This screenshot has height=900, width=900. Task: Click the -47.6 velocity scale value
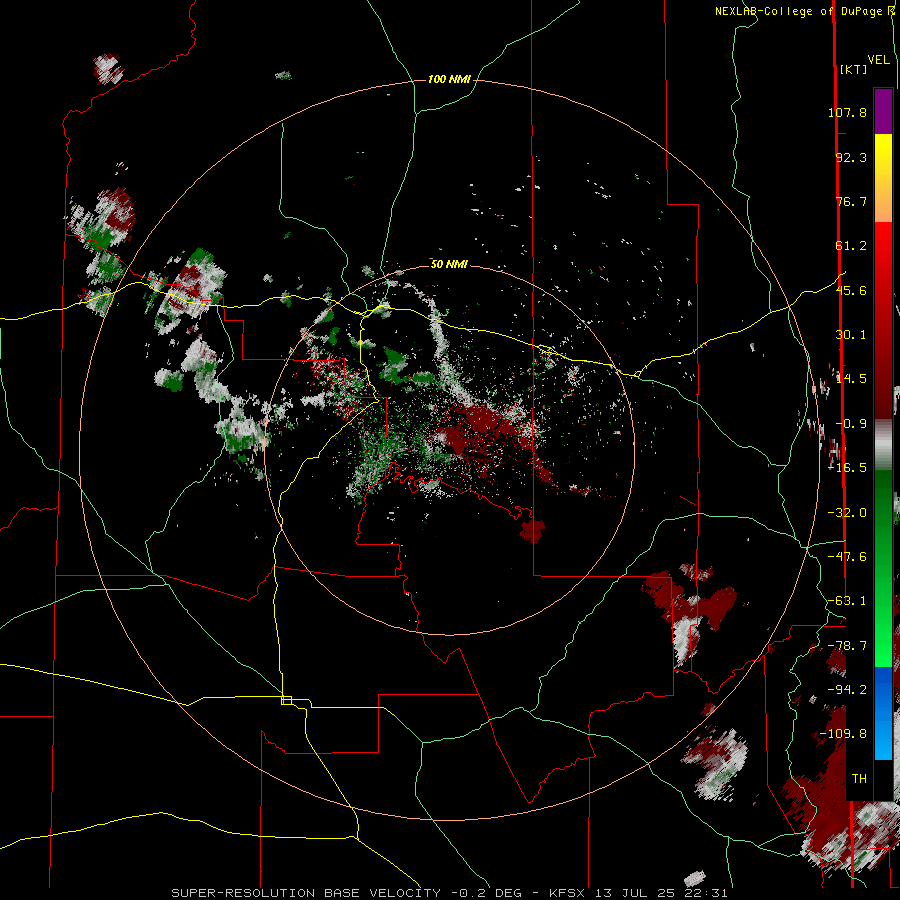click(x=847, y=557)
